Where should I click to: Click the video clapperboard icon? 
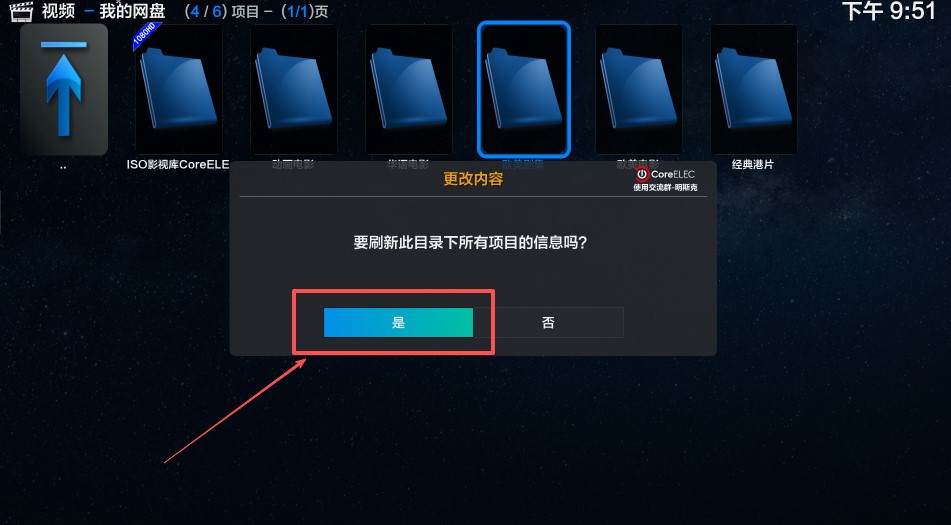point(21,12)
